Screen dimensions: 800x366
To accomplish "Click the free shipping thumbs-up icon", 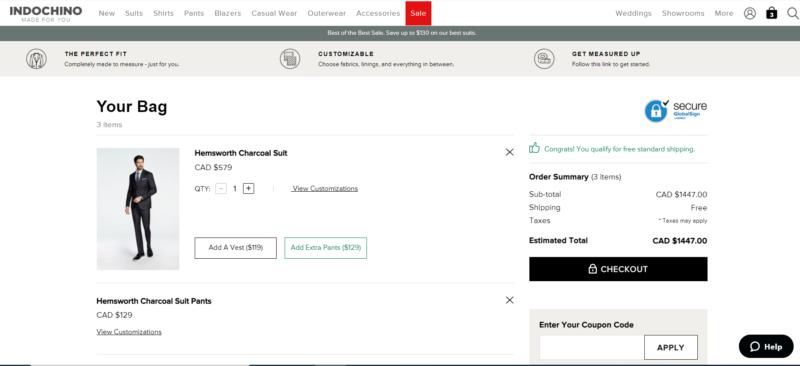I will [534, 148].
